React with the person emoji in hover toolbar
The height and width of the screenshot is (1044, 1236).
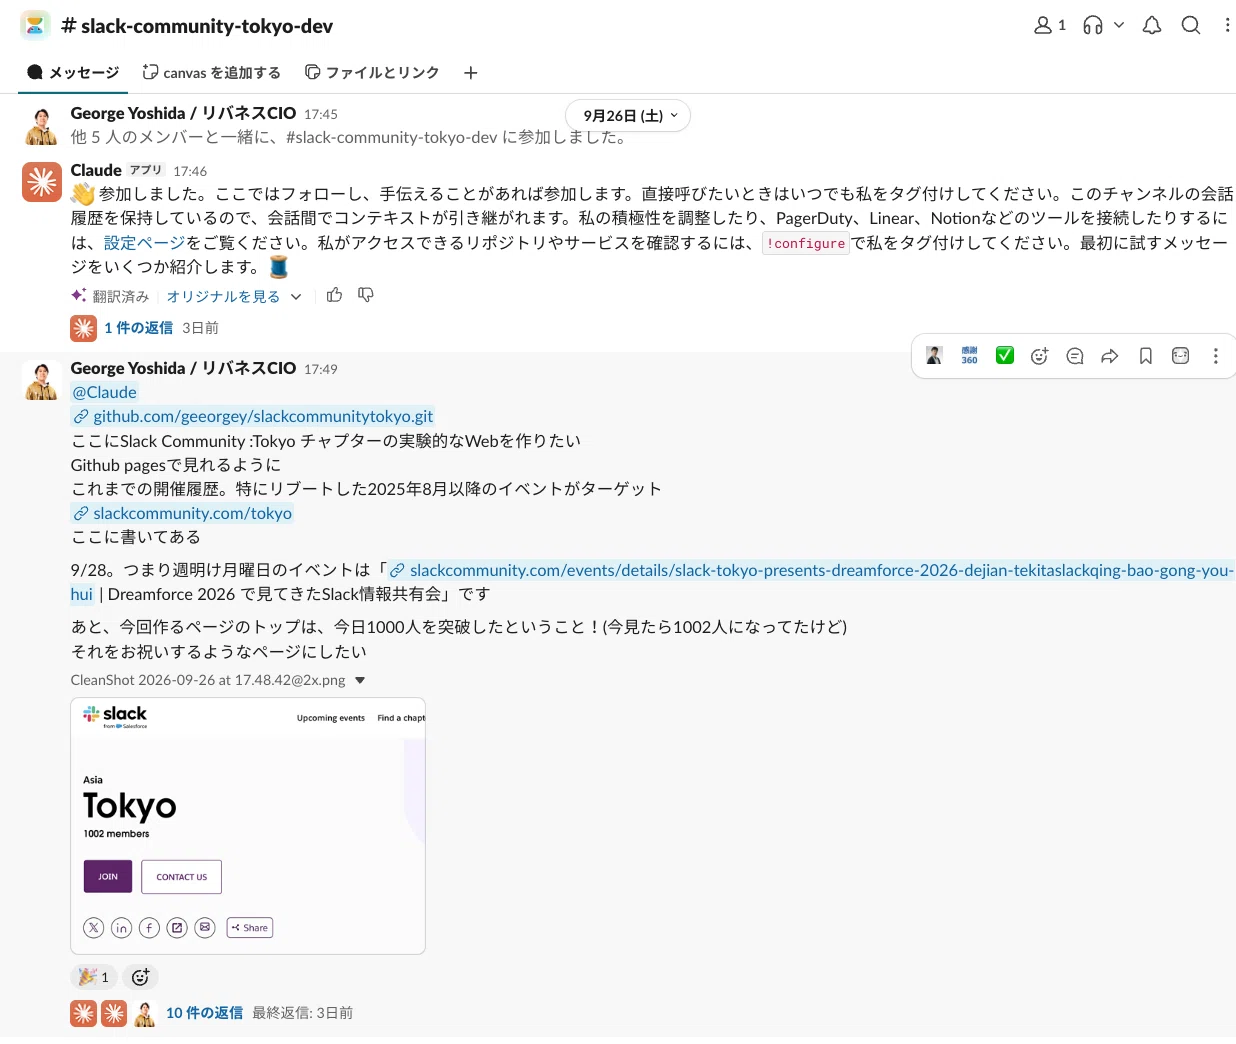[934, 355]
